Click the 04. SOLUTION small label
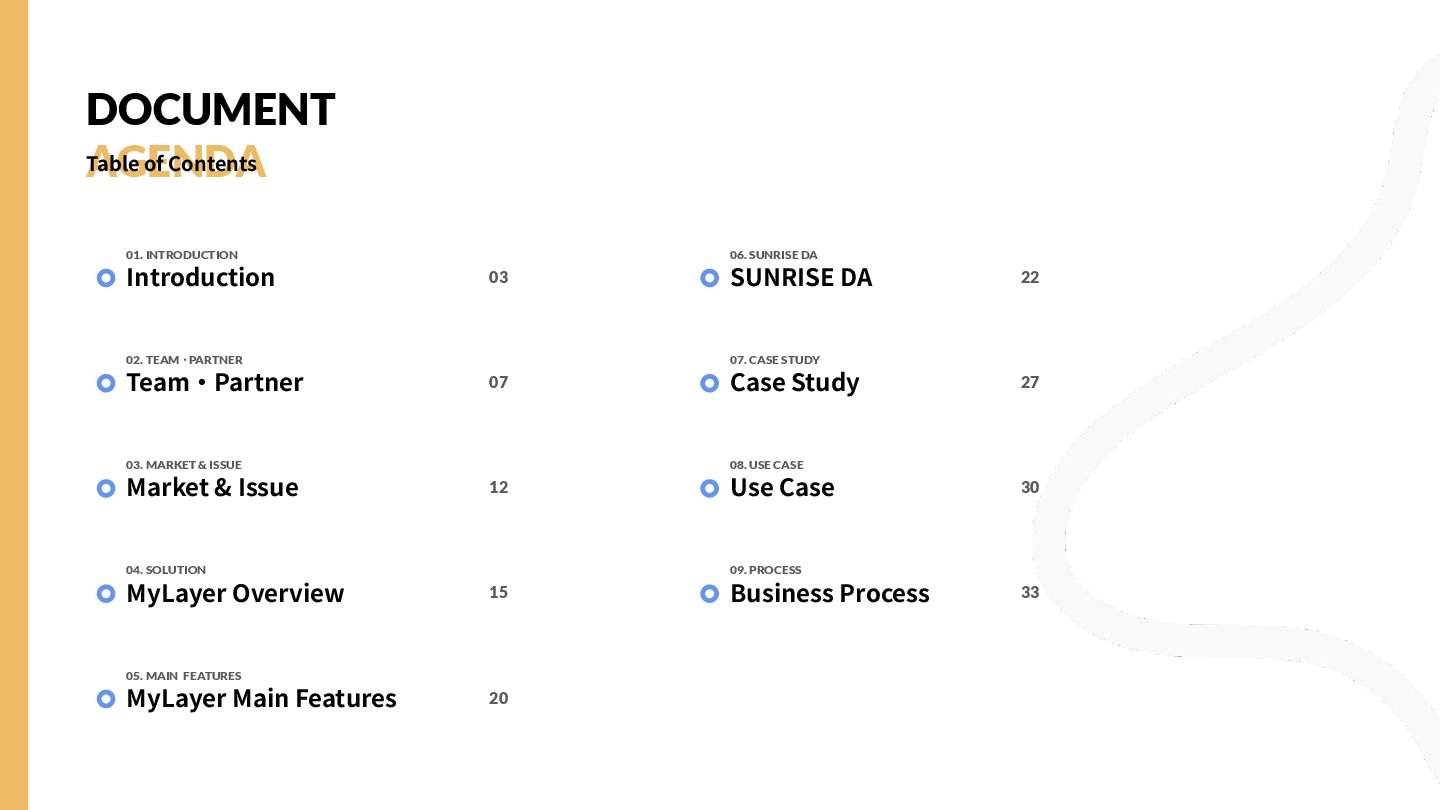The height and width of the screenshot is (810, 1440). click(166, 570)
